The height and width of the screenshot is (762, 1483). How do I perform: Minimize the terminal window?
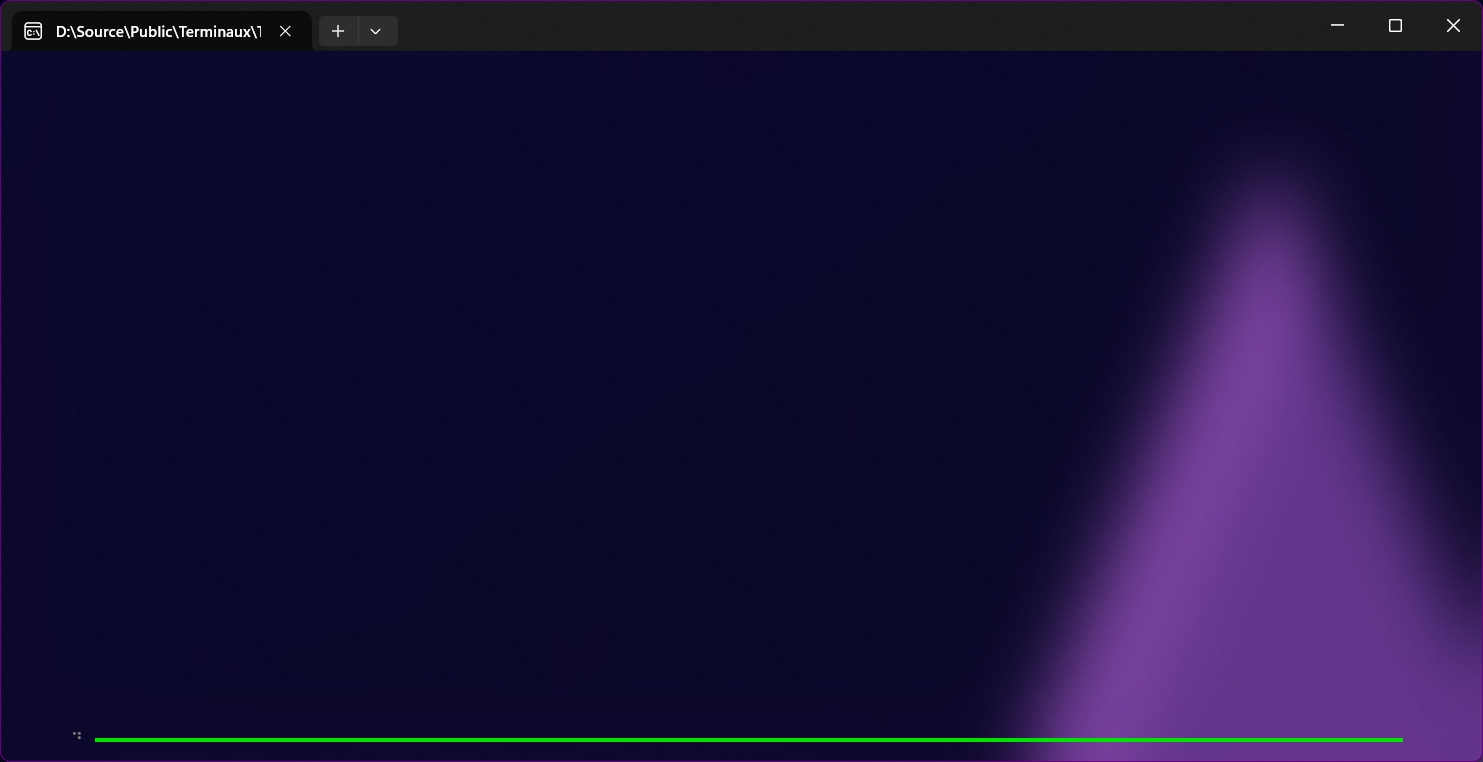[x=1337, y=25]
